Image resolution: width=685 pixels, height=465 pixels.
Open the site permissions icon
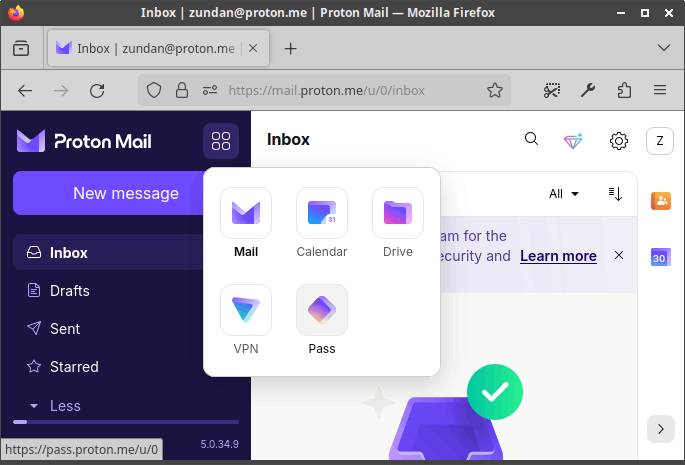(210, 90)
